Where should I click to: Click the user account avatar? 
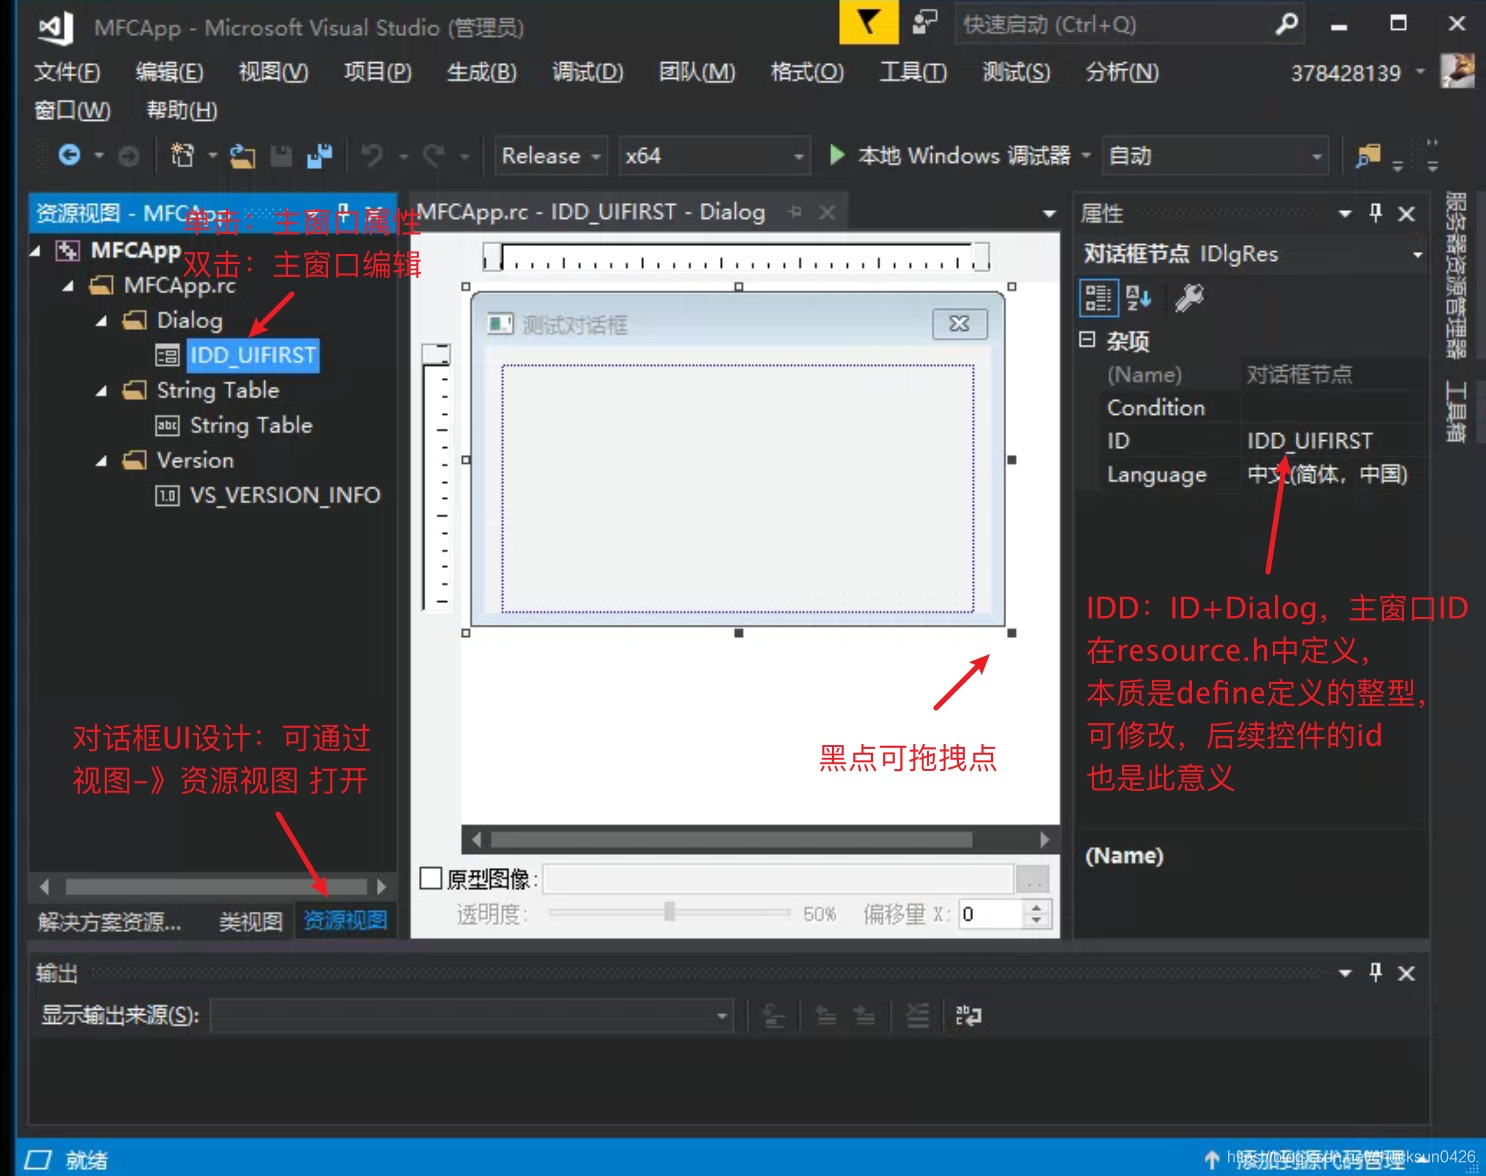click(1457, 71)
